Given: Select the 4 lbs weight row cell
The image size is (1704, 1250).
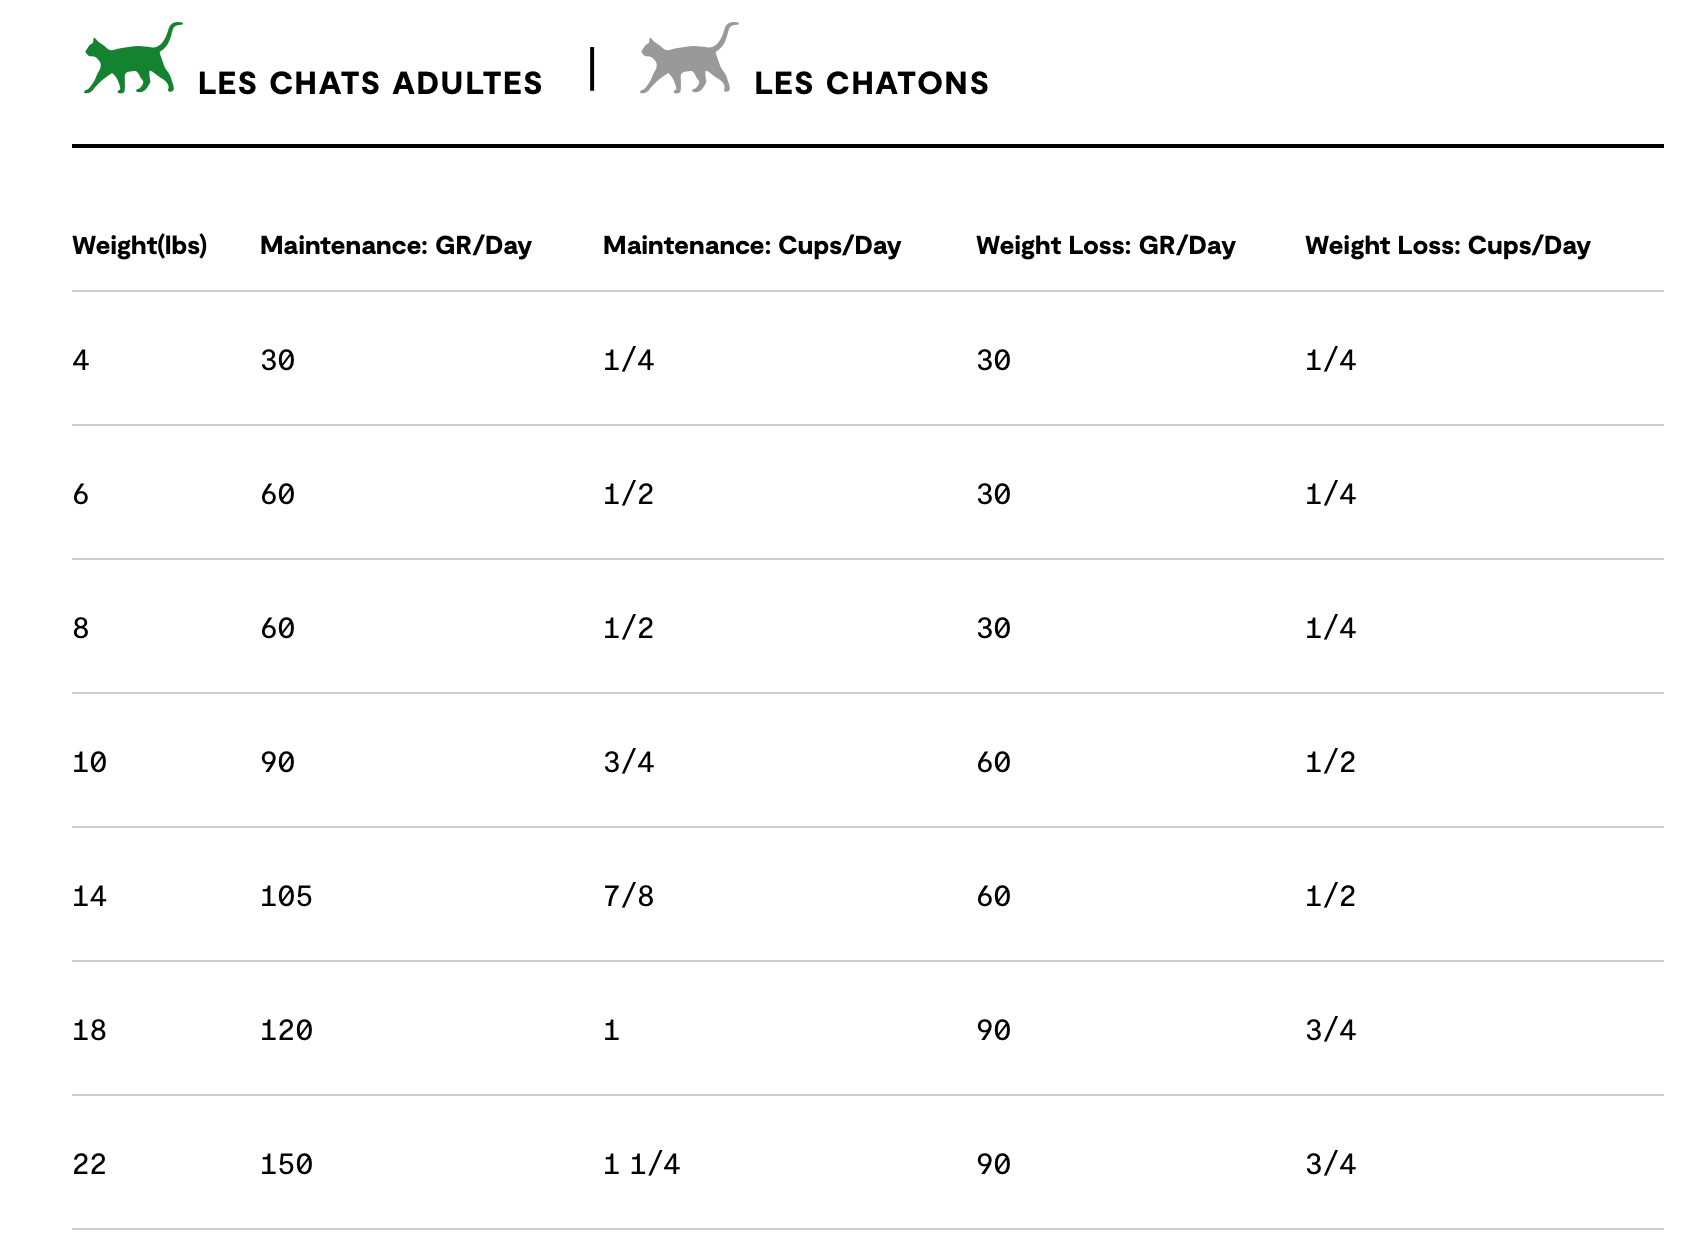Looking at the screenshot, I should point(81,360).
